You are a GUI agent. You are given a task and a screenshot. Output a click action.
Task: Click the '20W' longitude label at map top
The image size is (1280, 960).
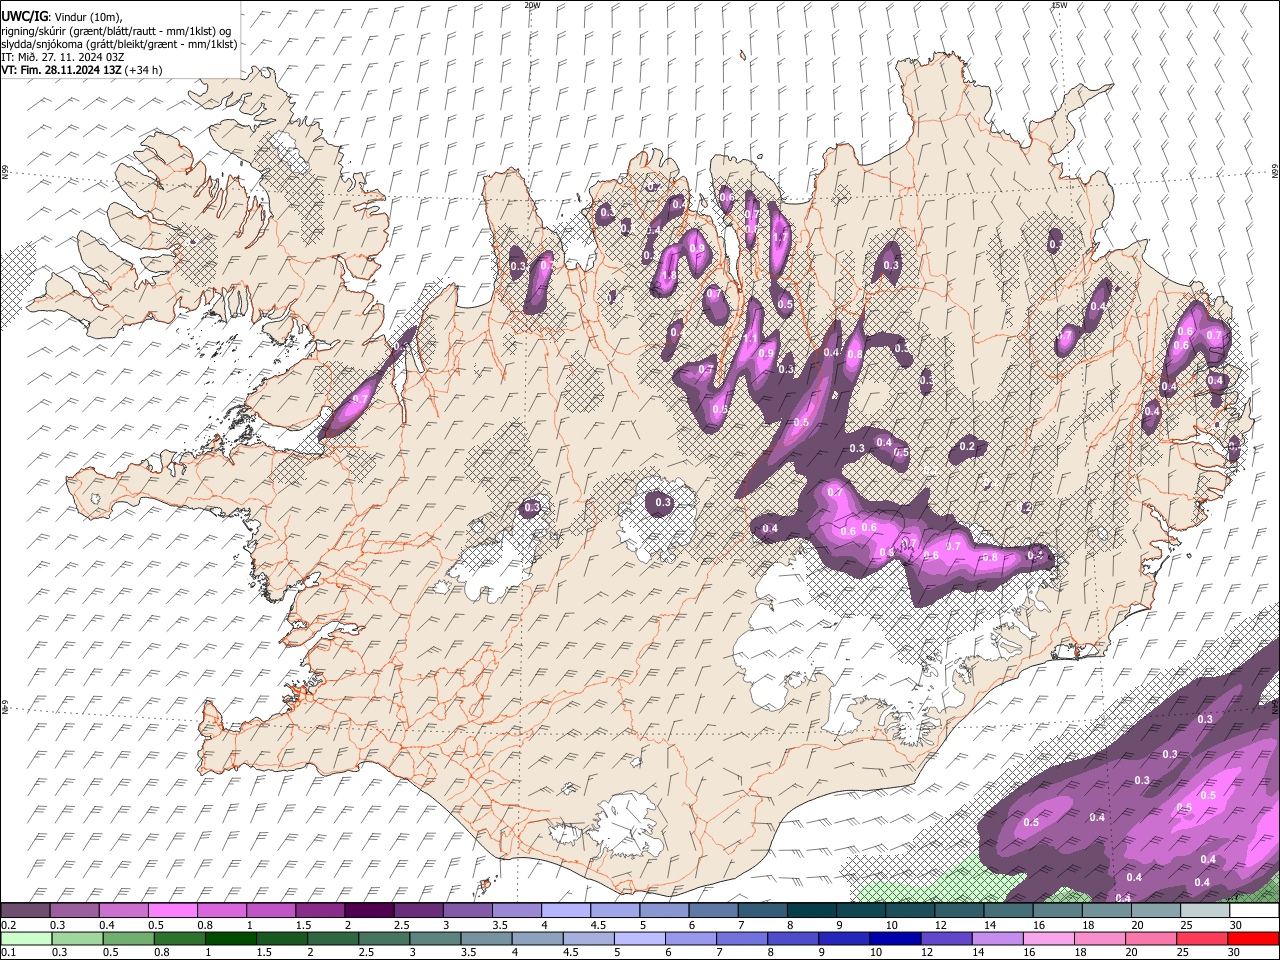click(532, 5)
